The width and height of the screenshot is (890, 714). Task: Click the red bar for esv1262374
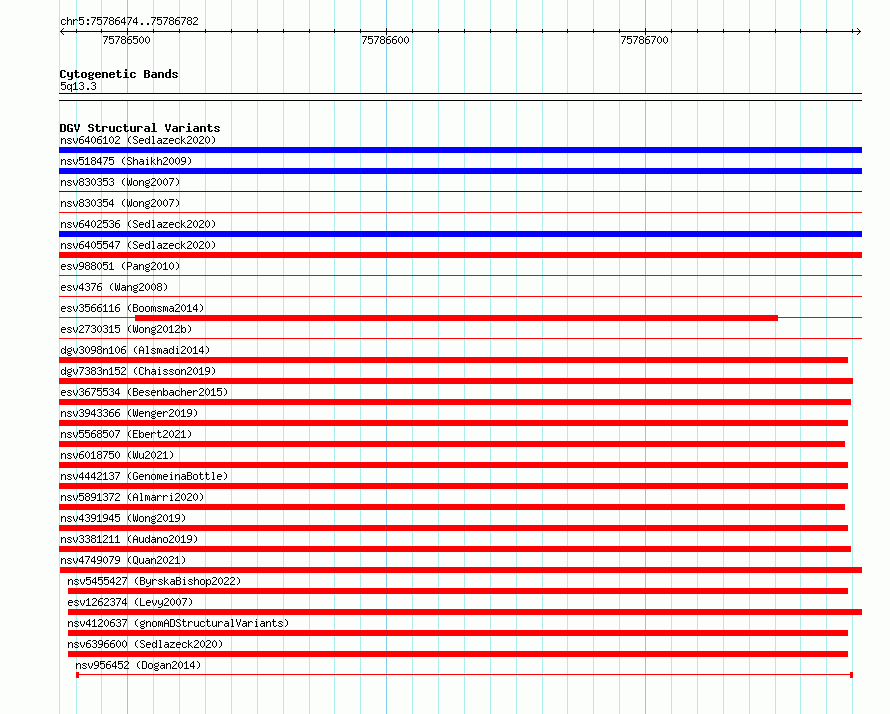tap(465, 612)
